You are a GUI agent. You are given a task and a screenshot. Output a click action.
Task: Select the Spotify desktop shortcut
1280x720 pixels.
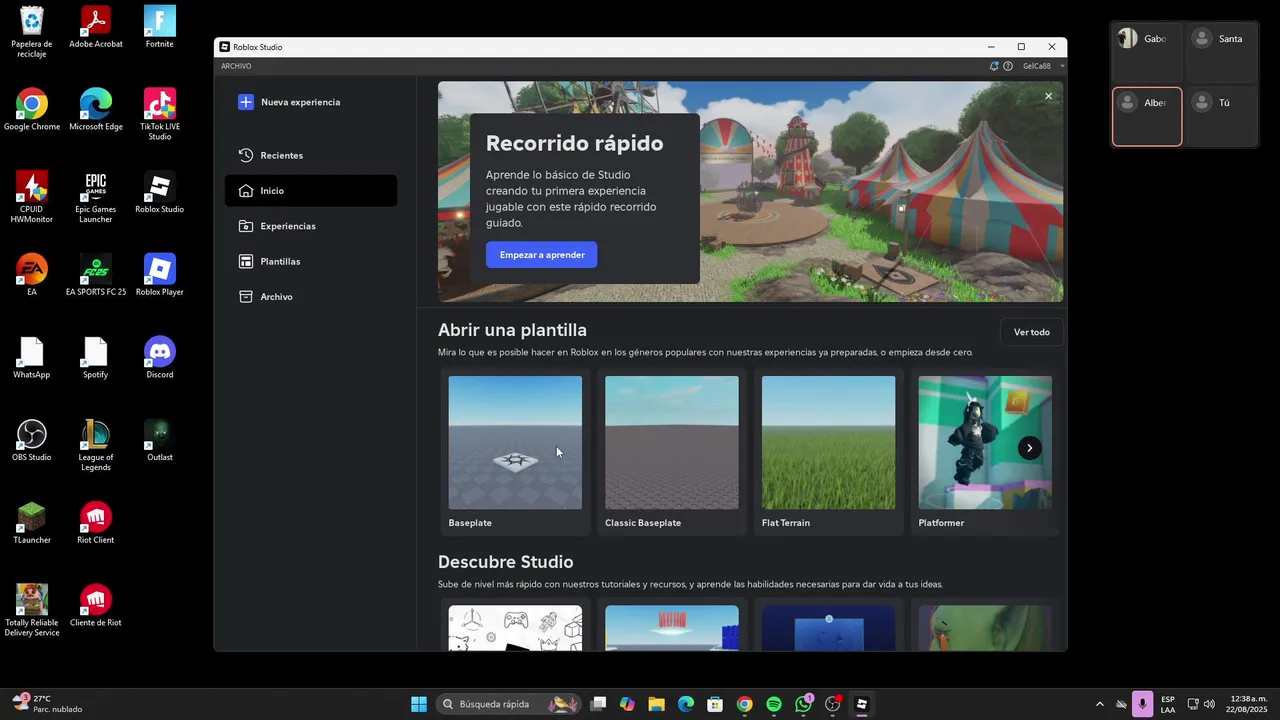[96, 358]
